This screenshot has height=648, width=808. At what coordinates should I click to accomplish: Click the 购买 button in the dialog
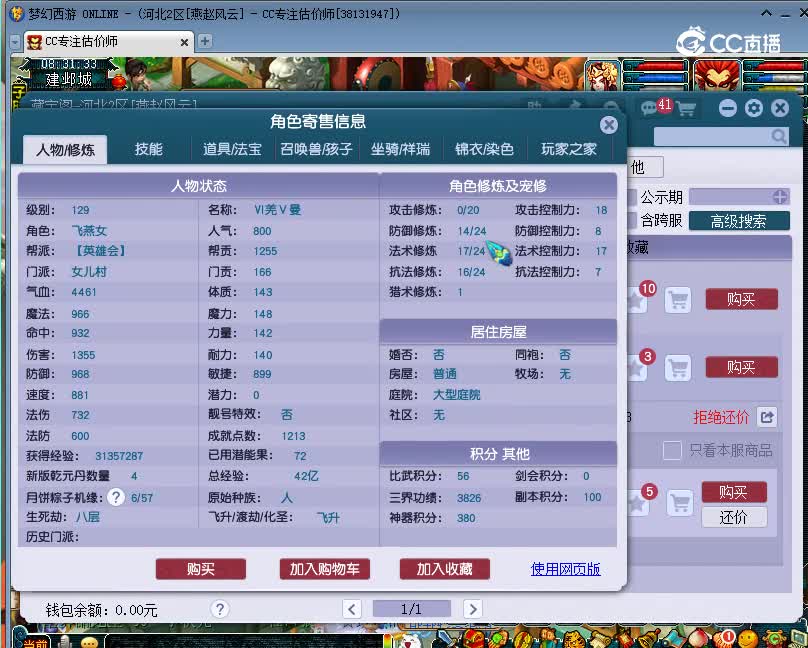click(200, 569)
